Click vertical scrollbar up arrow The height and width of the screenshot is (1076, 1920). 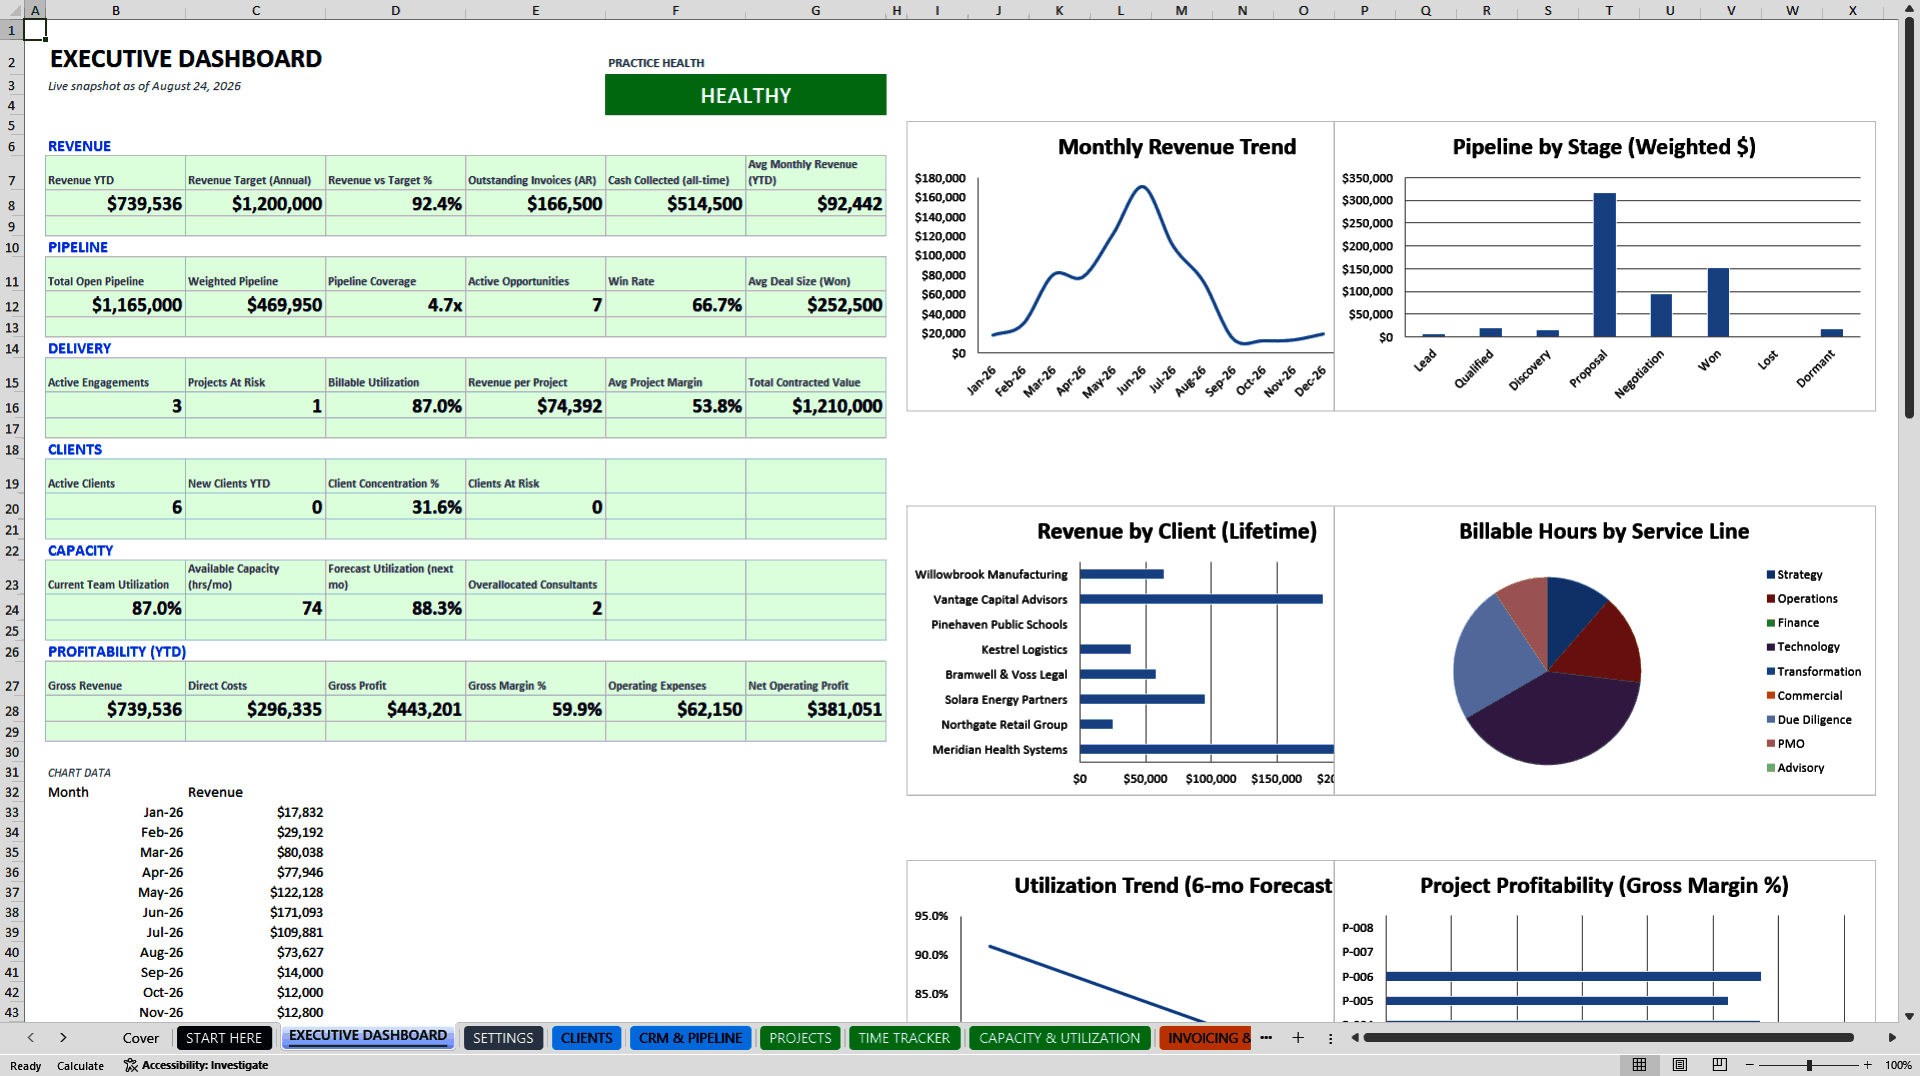click(1909, 8)
